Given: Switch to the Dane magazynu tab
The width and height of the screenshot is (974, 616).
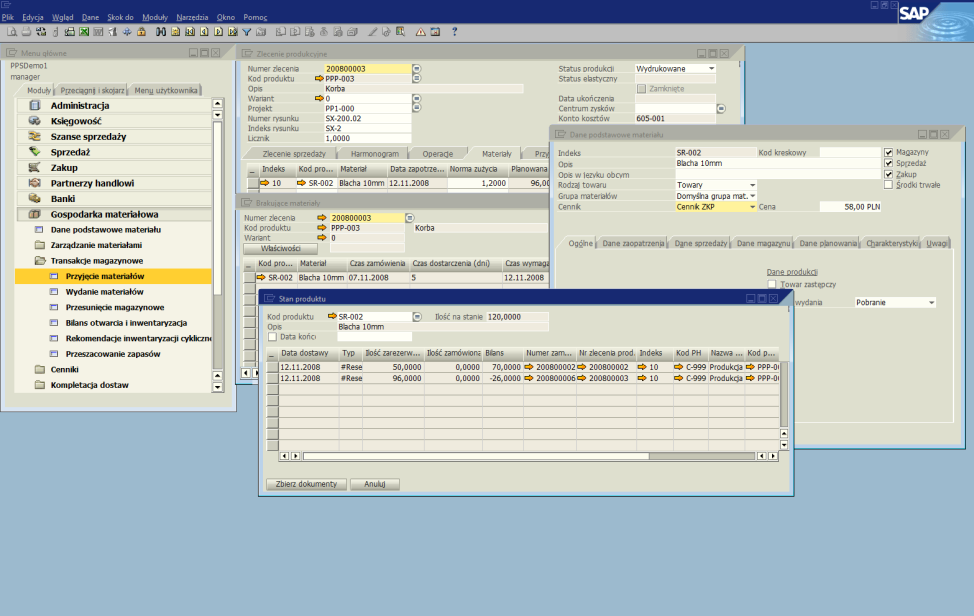Looking at the screenshot, I should pos(763,243).
